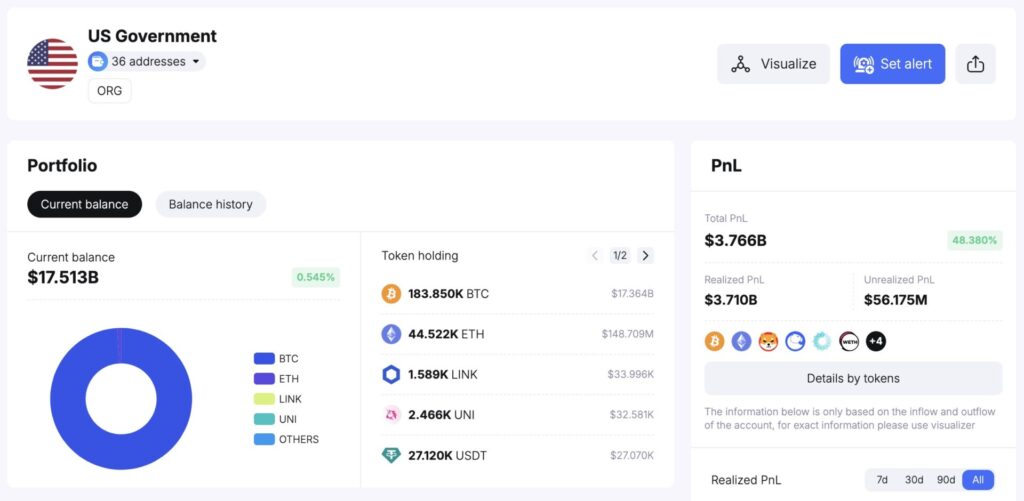Click the Chainlink LINK token icon
The width and height of the screenshot is (1024, 501).
[x=391, y=374]
